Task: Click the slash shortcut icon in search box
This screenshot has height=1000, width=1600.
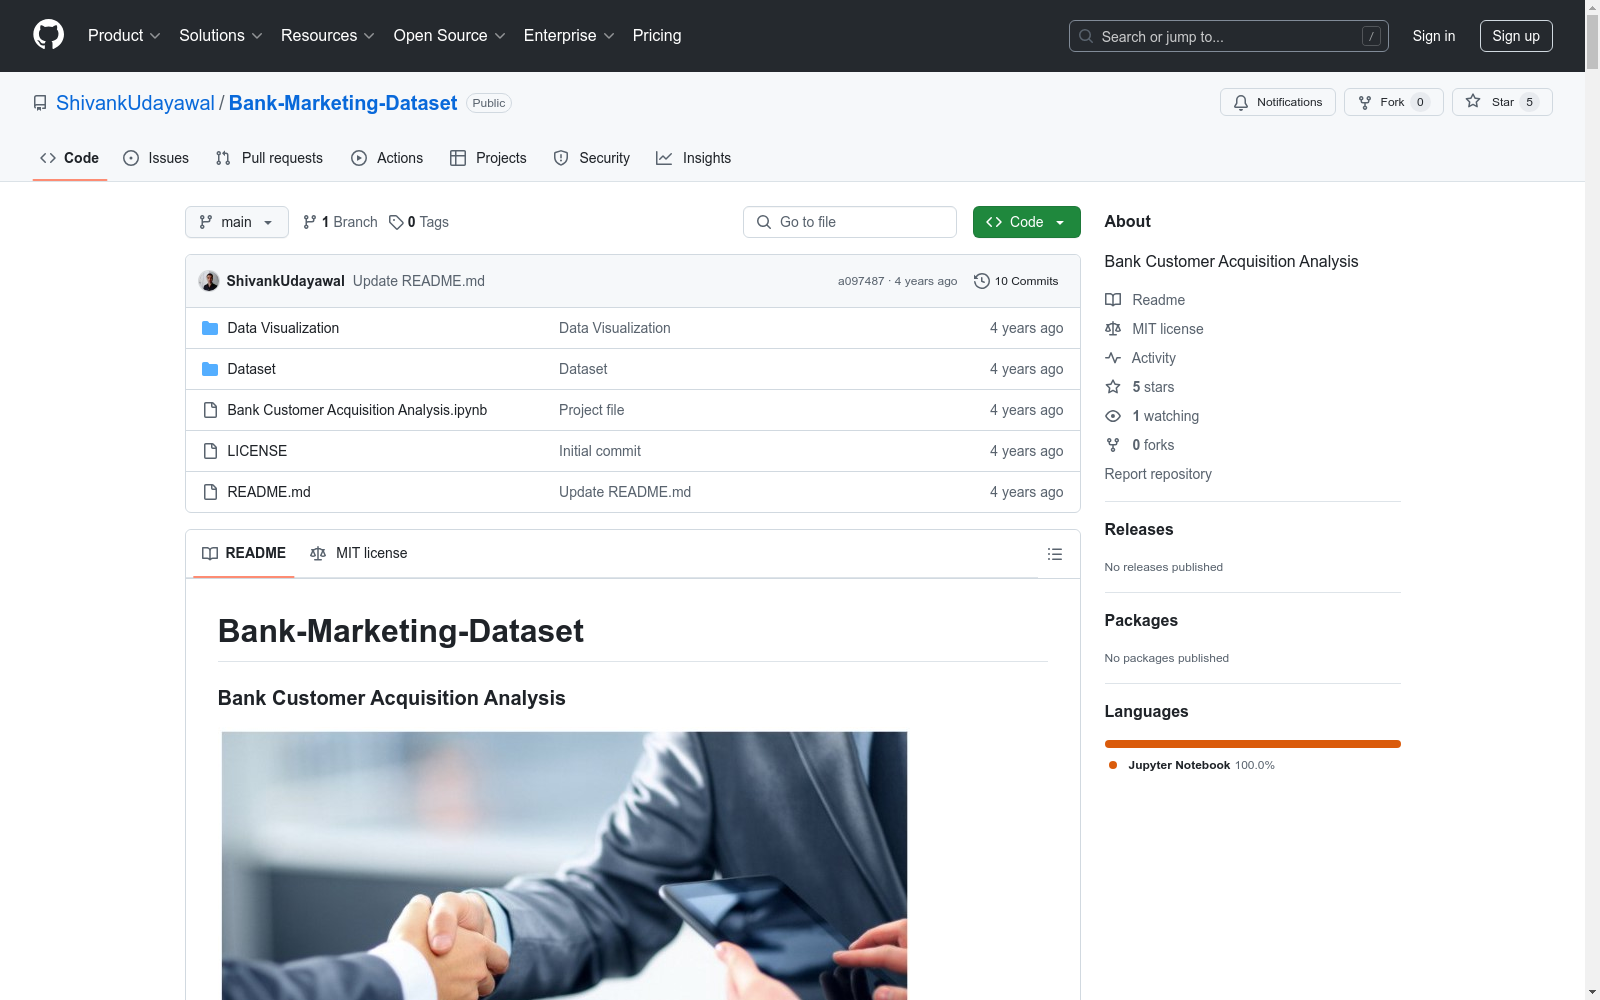Action: [1371, 36]
